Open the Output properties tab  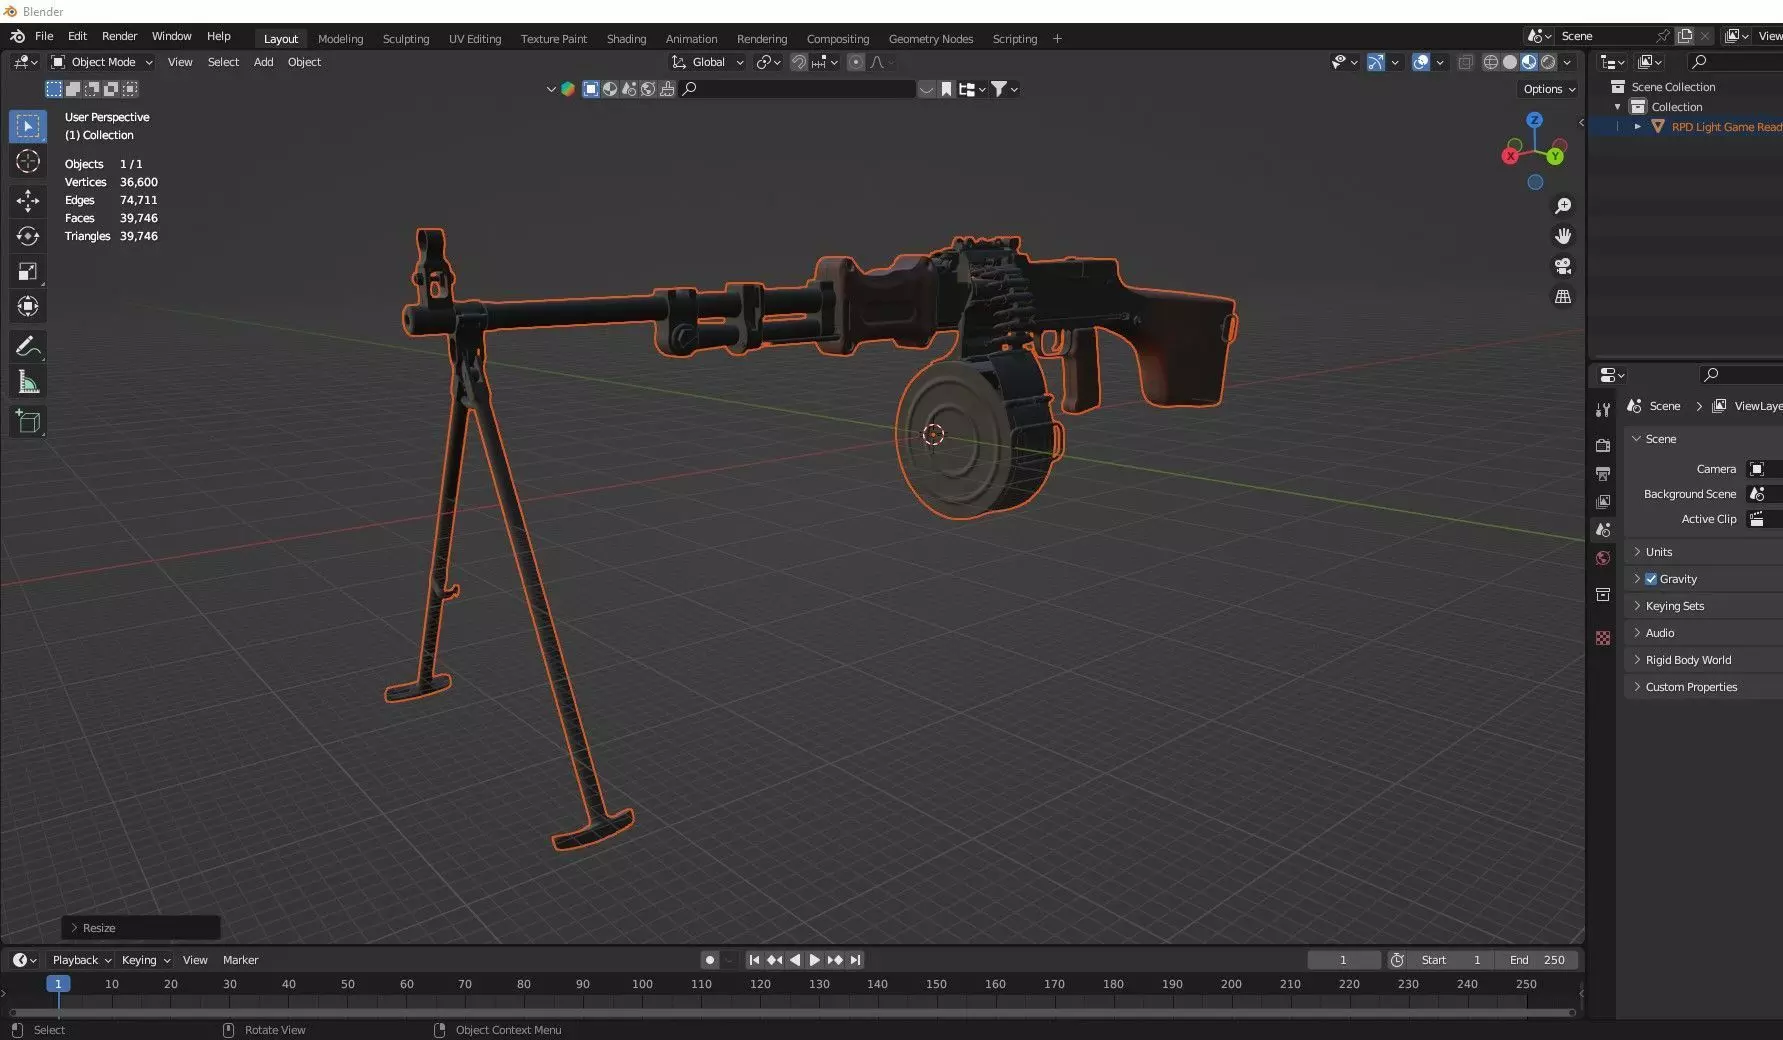click(1603, 473)
